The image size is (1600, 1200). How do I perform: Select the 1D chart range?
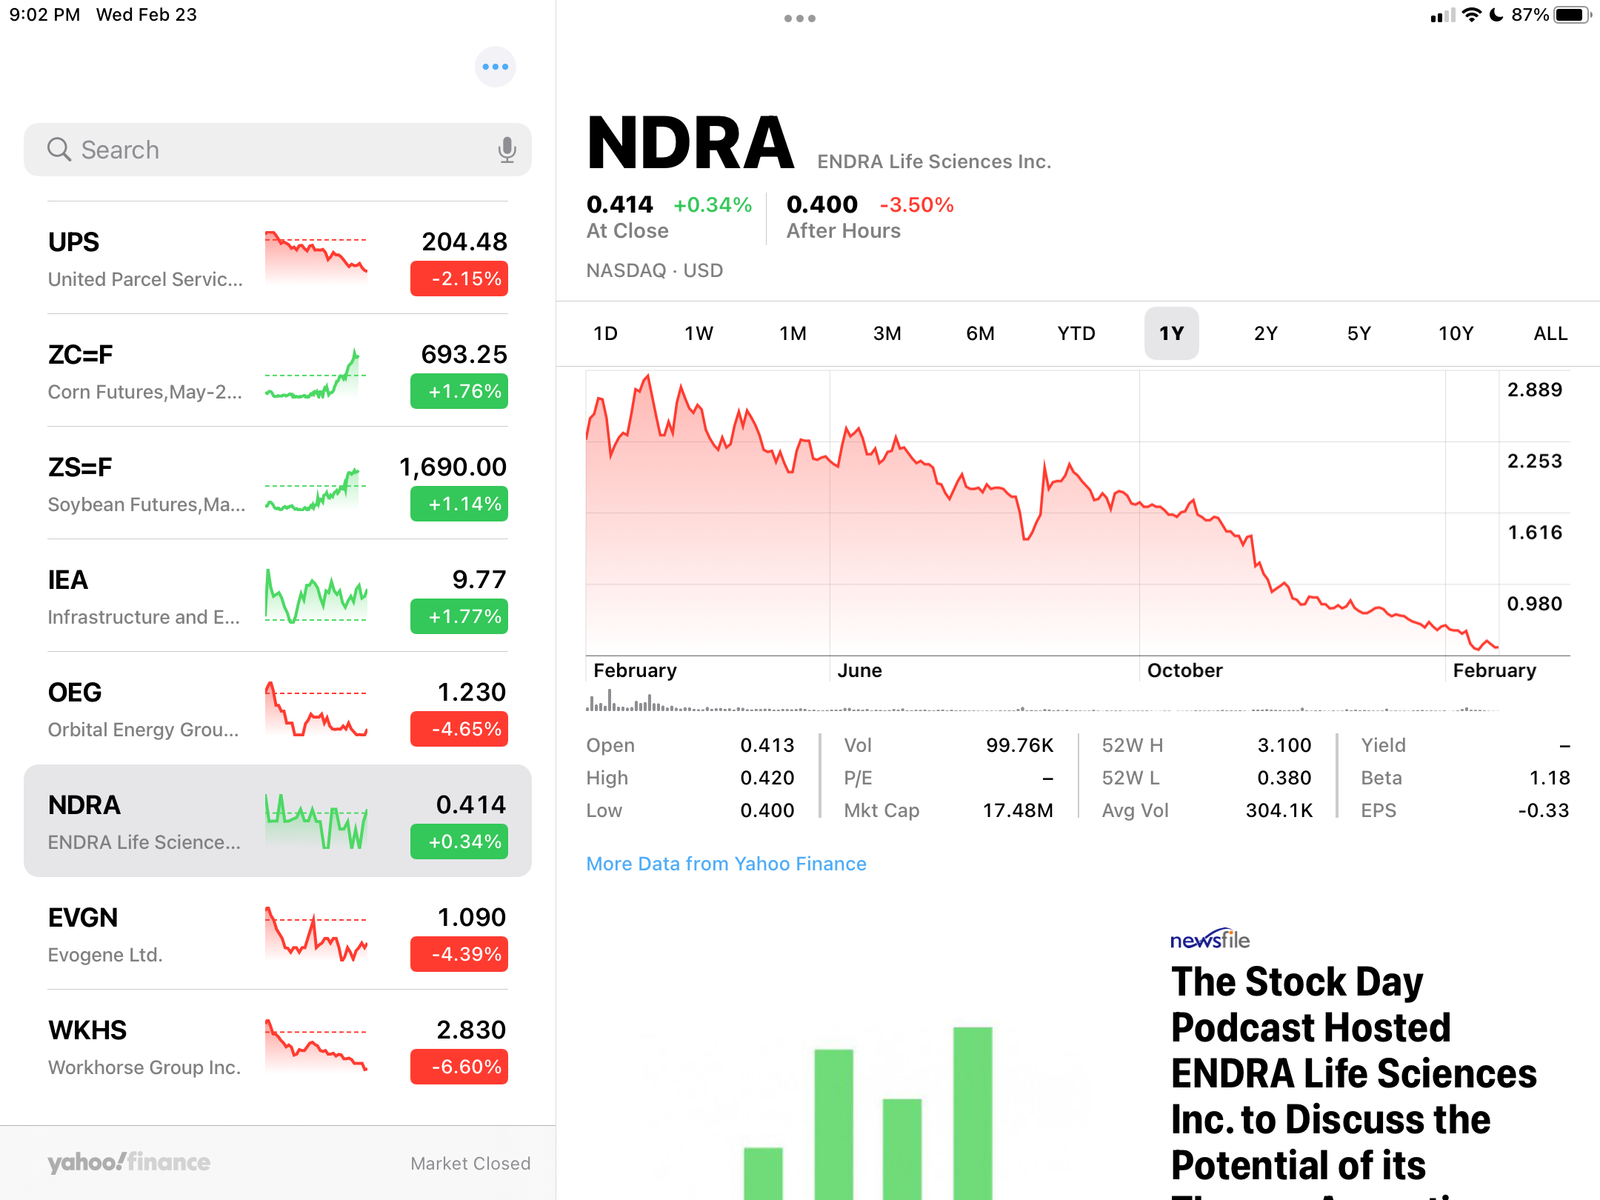(605, 333)
